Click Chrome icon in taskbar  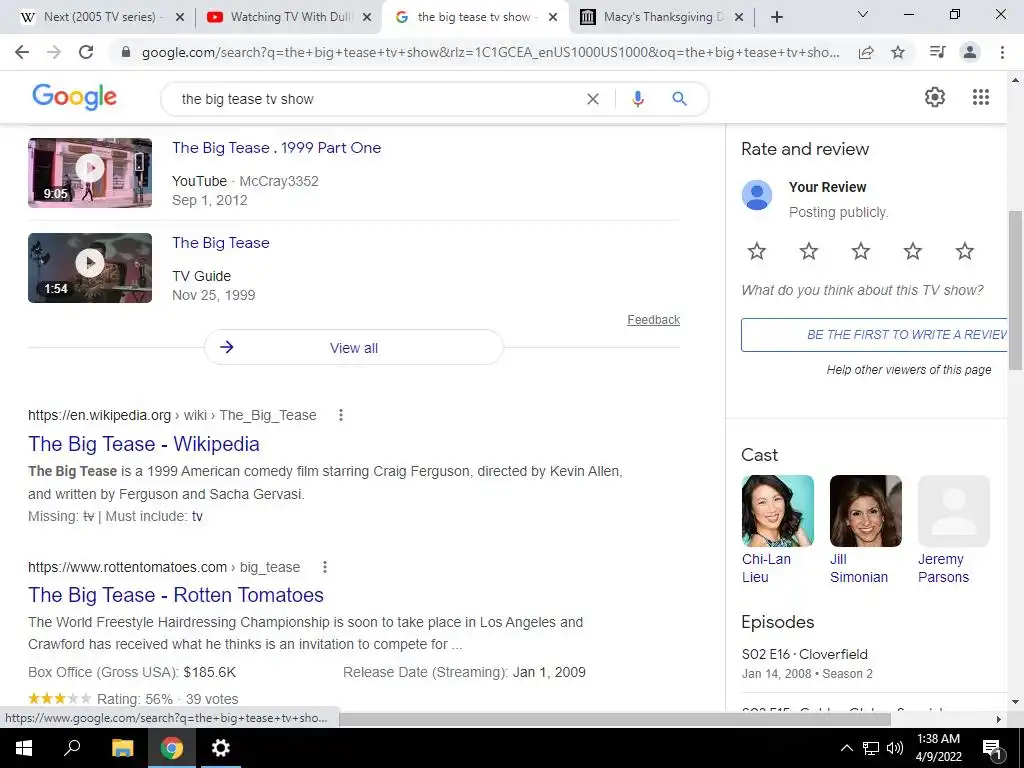pyautogui.click(x=172, y=748)
